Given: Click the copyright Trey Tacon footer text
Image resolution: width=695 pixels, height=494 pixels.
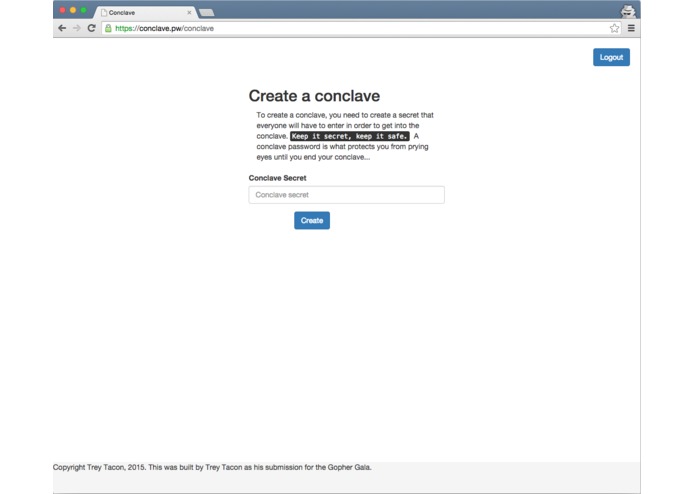Looking at the screenshot, I should coord(212,467).
